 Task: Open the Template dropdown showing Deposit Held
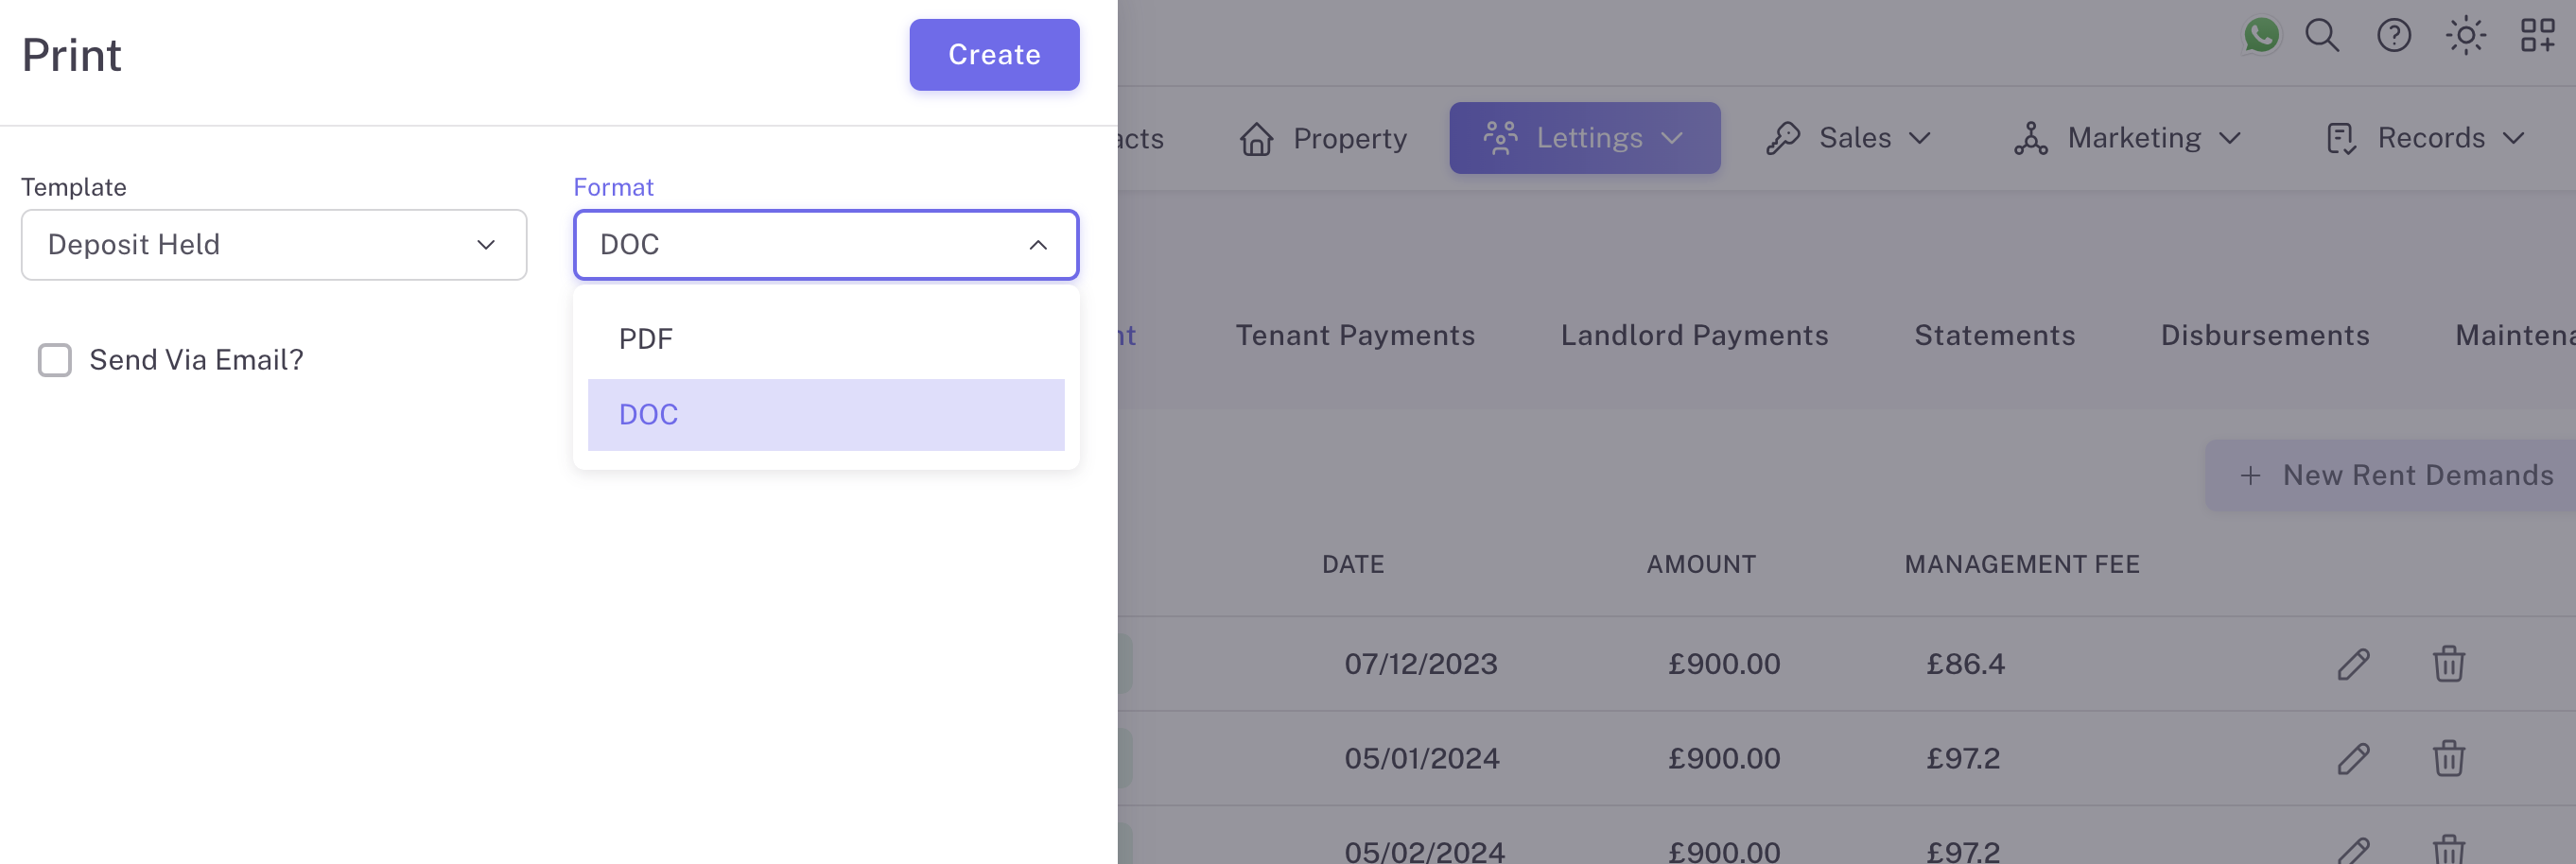[x=274, y=245]
